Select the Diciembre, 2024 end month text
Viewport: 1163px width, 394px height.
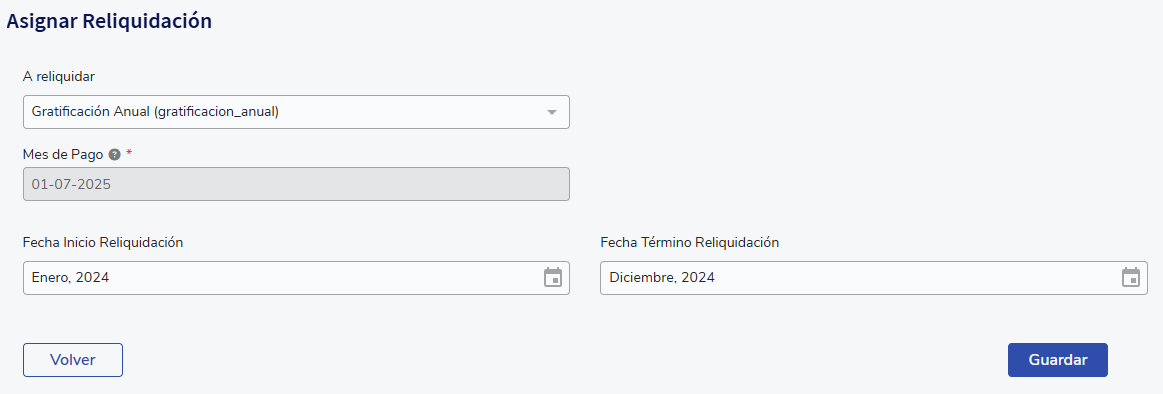coord(662,278)
